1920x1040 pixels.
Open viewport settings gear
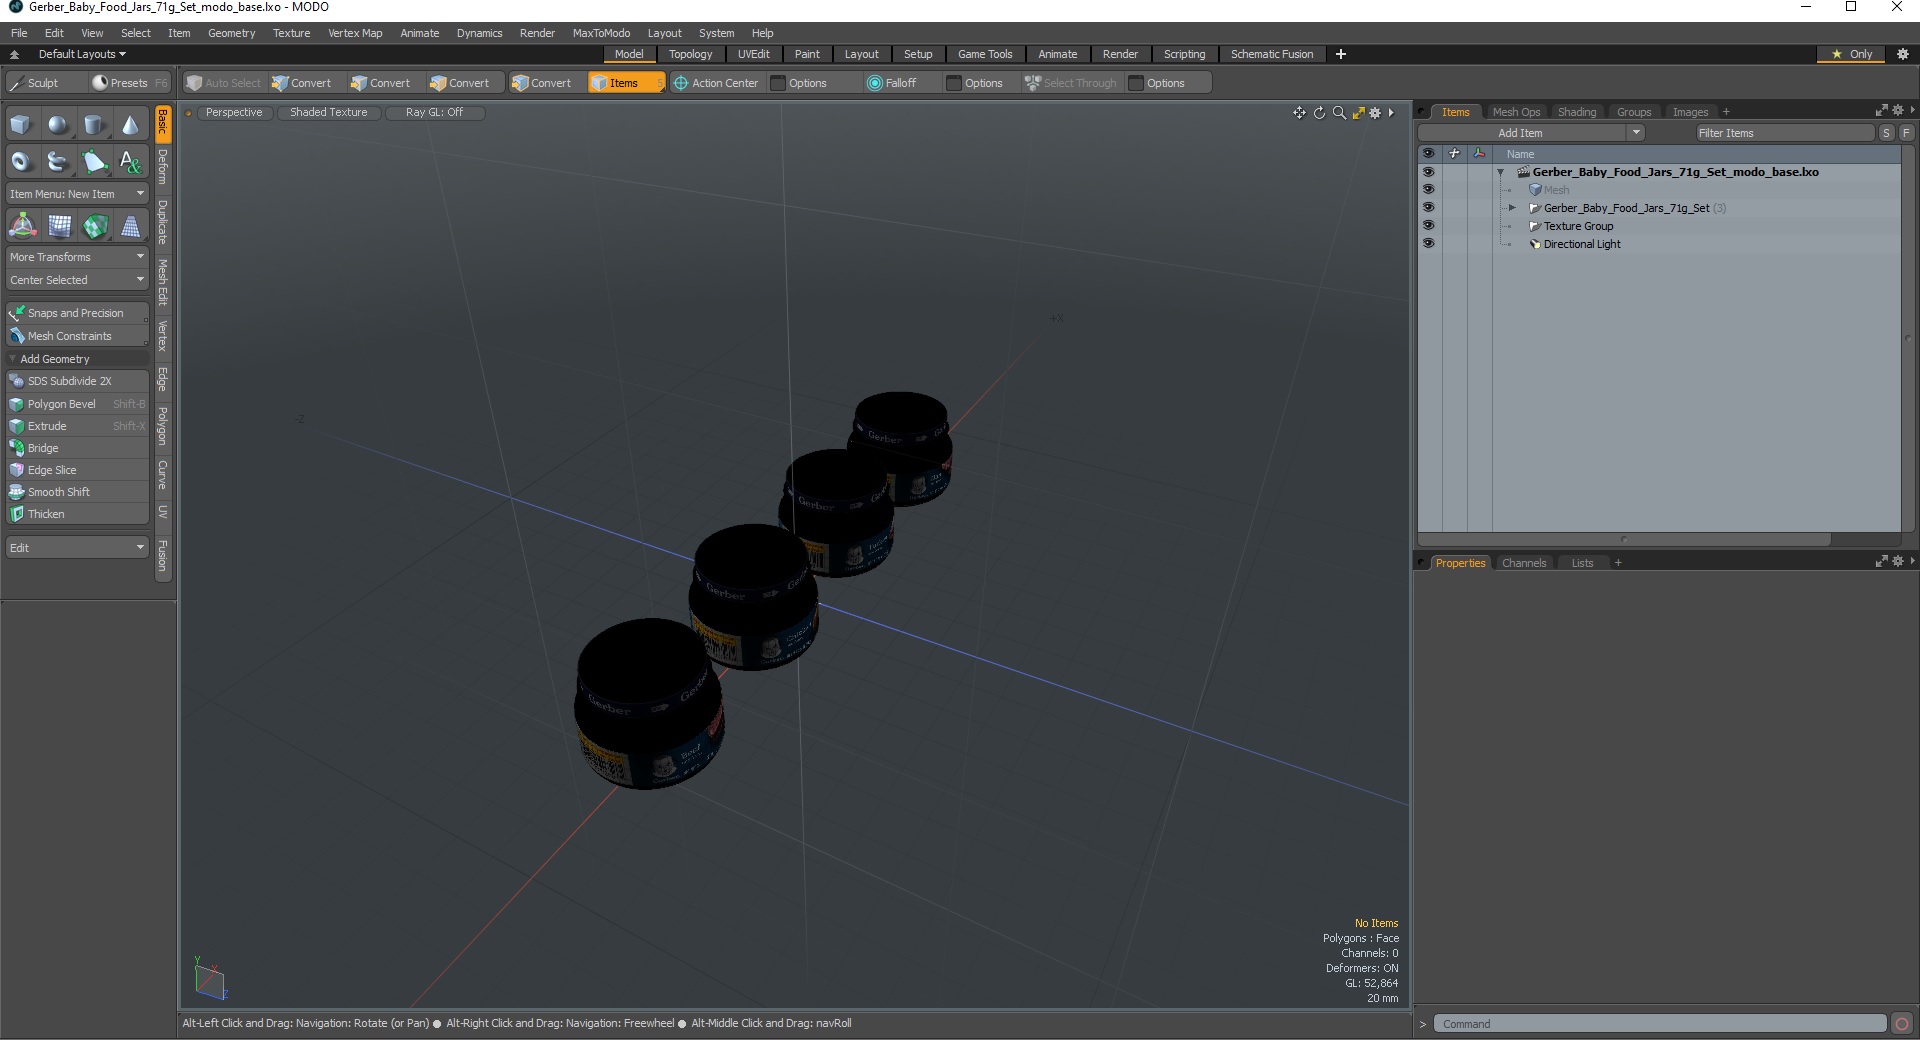pyautogui.click(x=1375, y=113)
